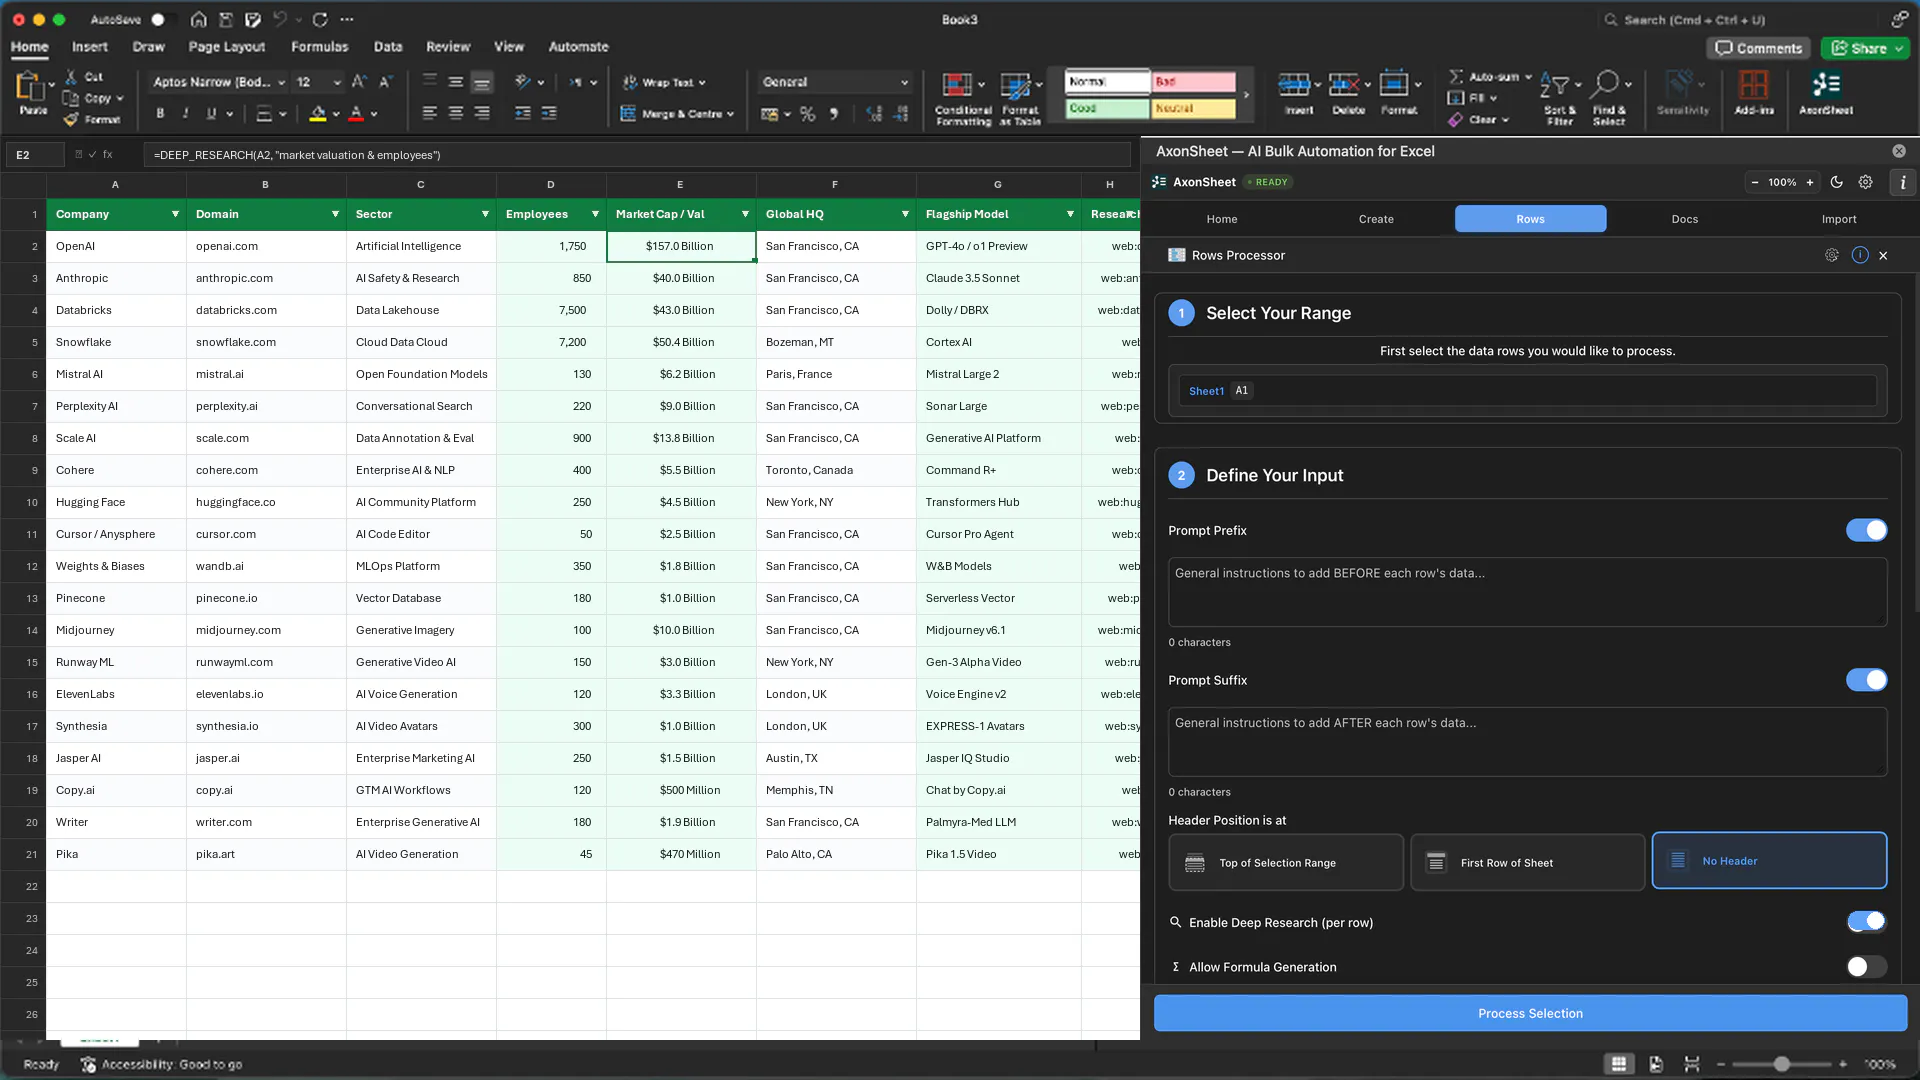Image resolution: width=1920 pixels, height=1080 pixels.
Task: Click the AxonSheet info icon
Action: tap(1903, 182)
